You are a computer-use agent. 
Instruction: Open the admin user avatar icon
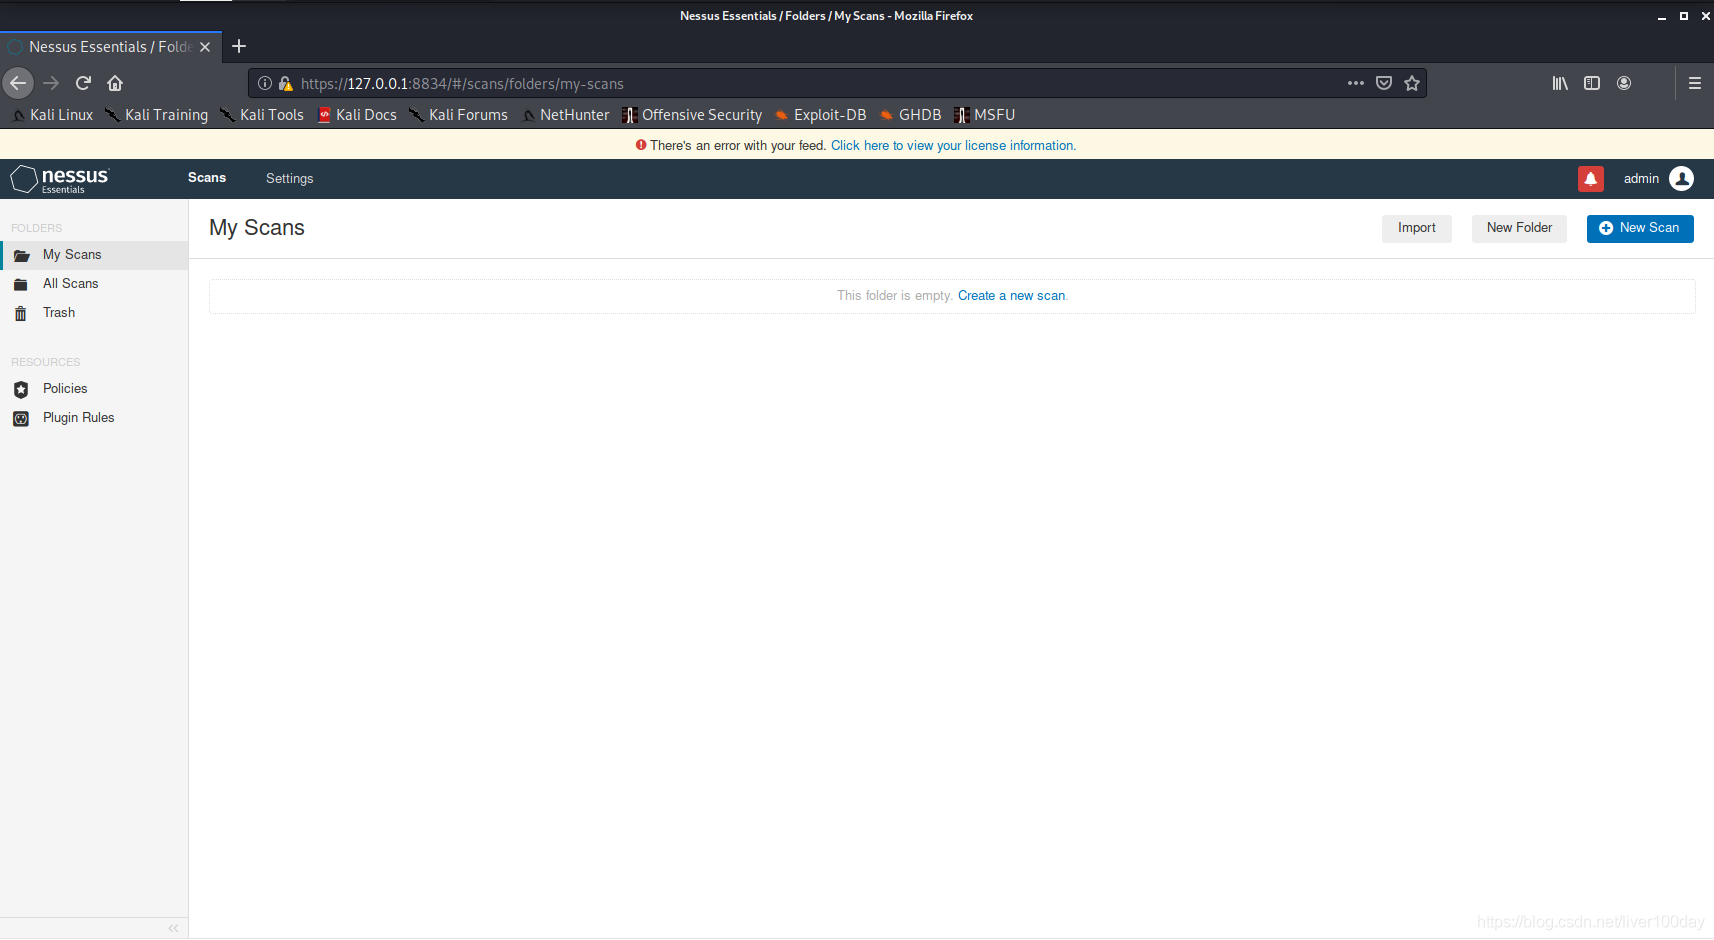pyautogui.click(x=1682, y=179)
